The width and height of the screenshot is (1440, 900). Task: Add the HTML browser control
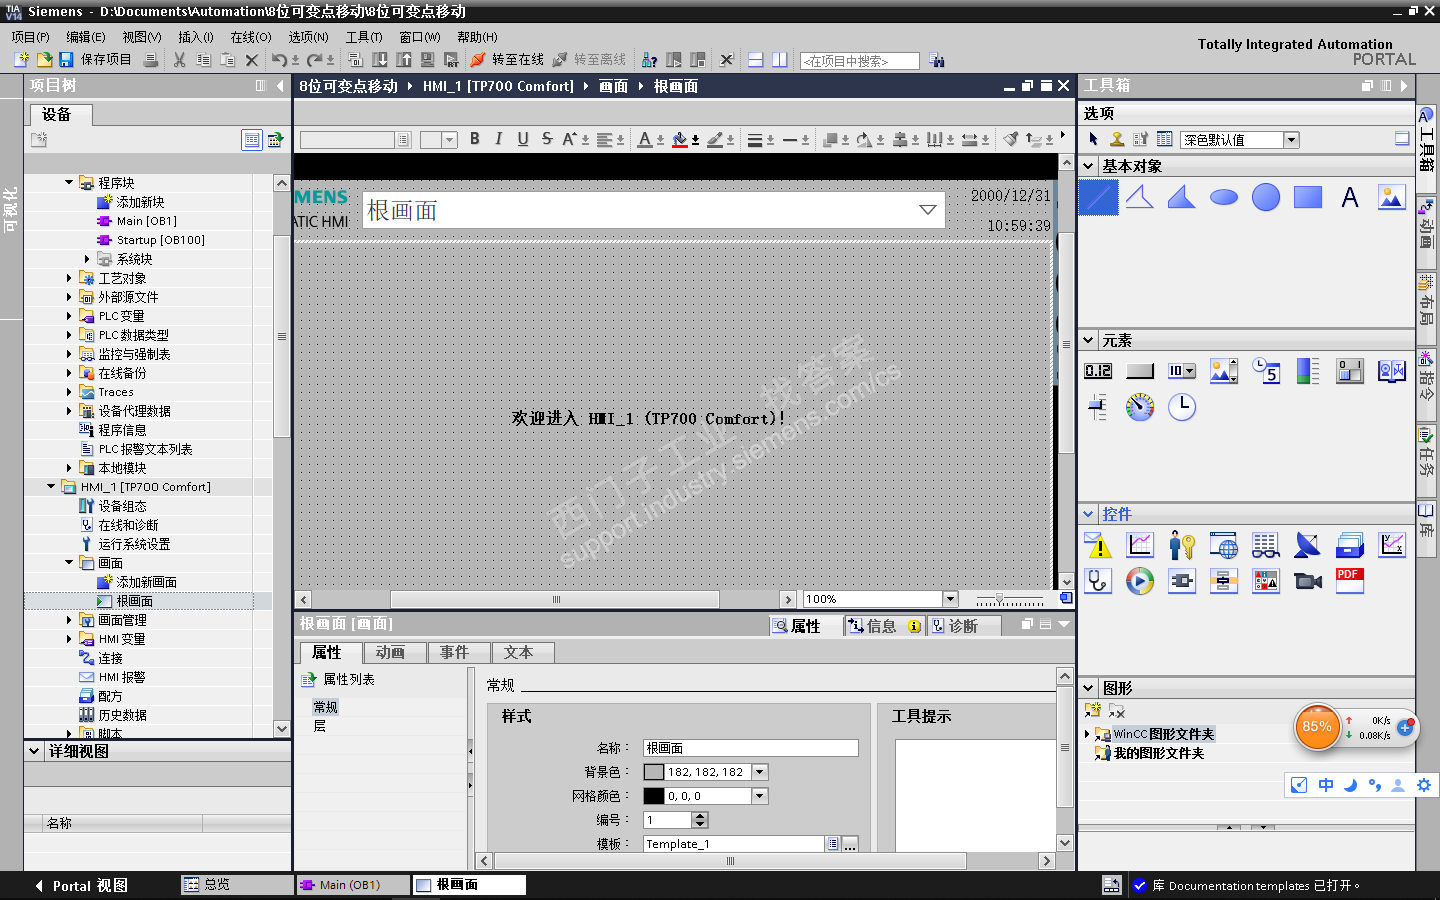(1224, 545)
